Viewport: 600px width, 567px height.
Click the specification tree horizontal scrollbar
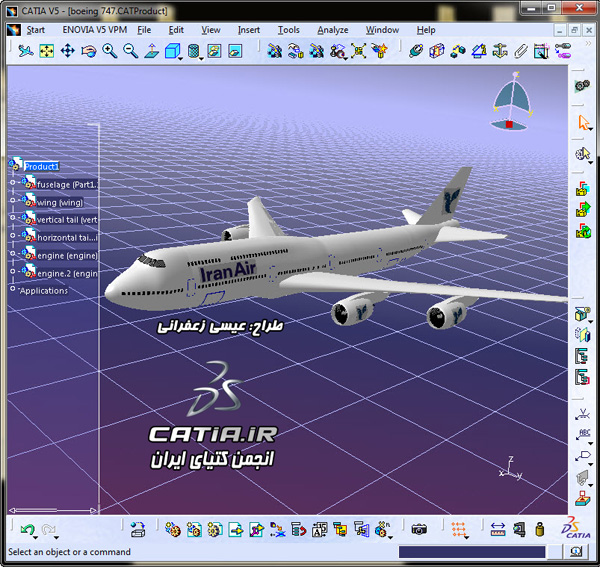(x=53, y=510)
